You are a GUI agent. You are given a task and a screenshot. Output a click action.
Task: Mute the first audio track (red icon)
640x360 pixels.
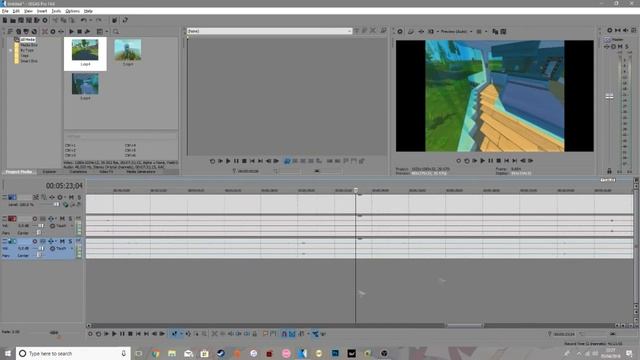(62, 219)
